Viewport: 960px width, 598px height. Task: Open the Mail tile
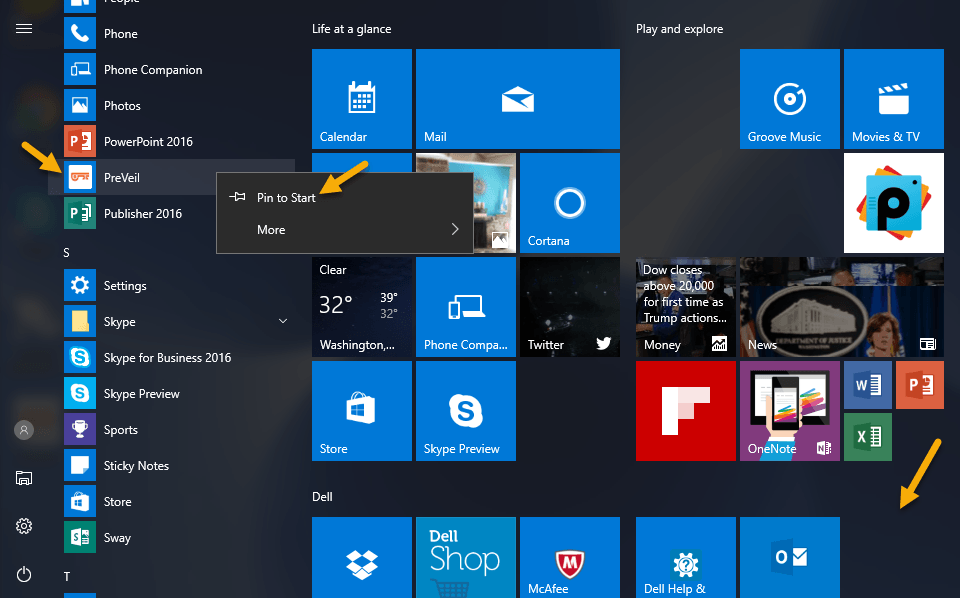pos(517,99)
